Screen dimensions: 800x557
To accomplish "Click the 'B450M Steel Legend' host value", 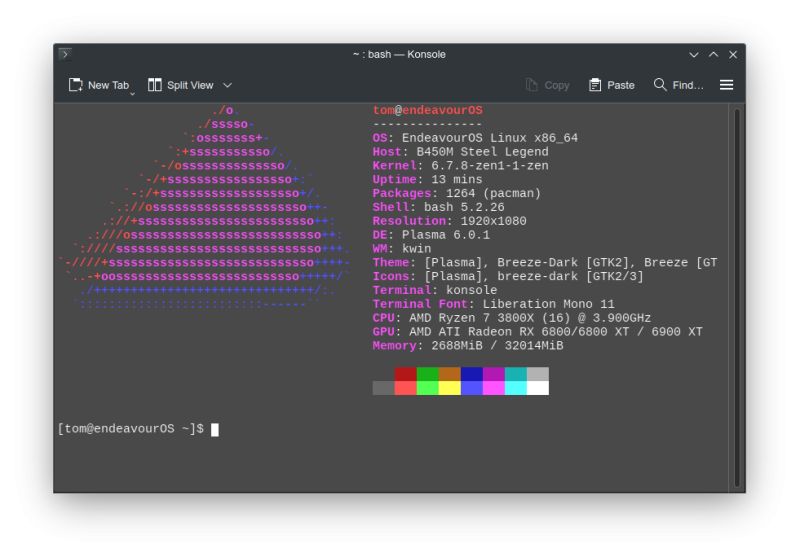I will 483,152.
